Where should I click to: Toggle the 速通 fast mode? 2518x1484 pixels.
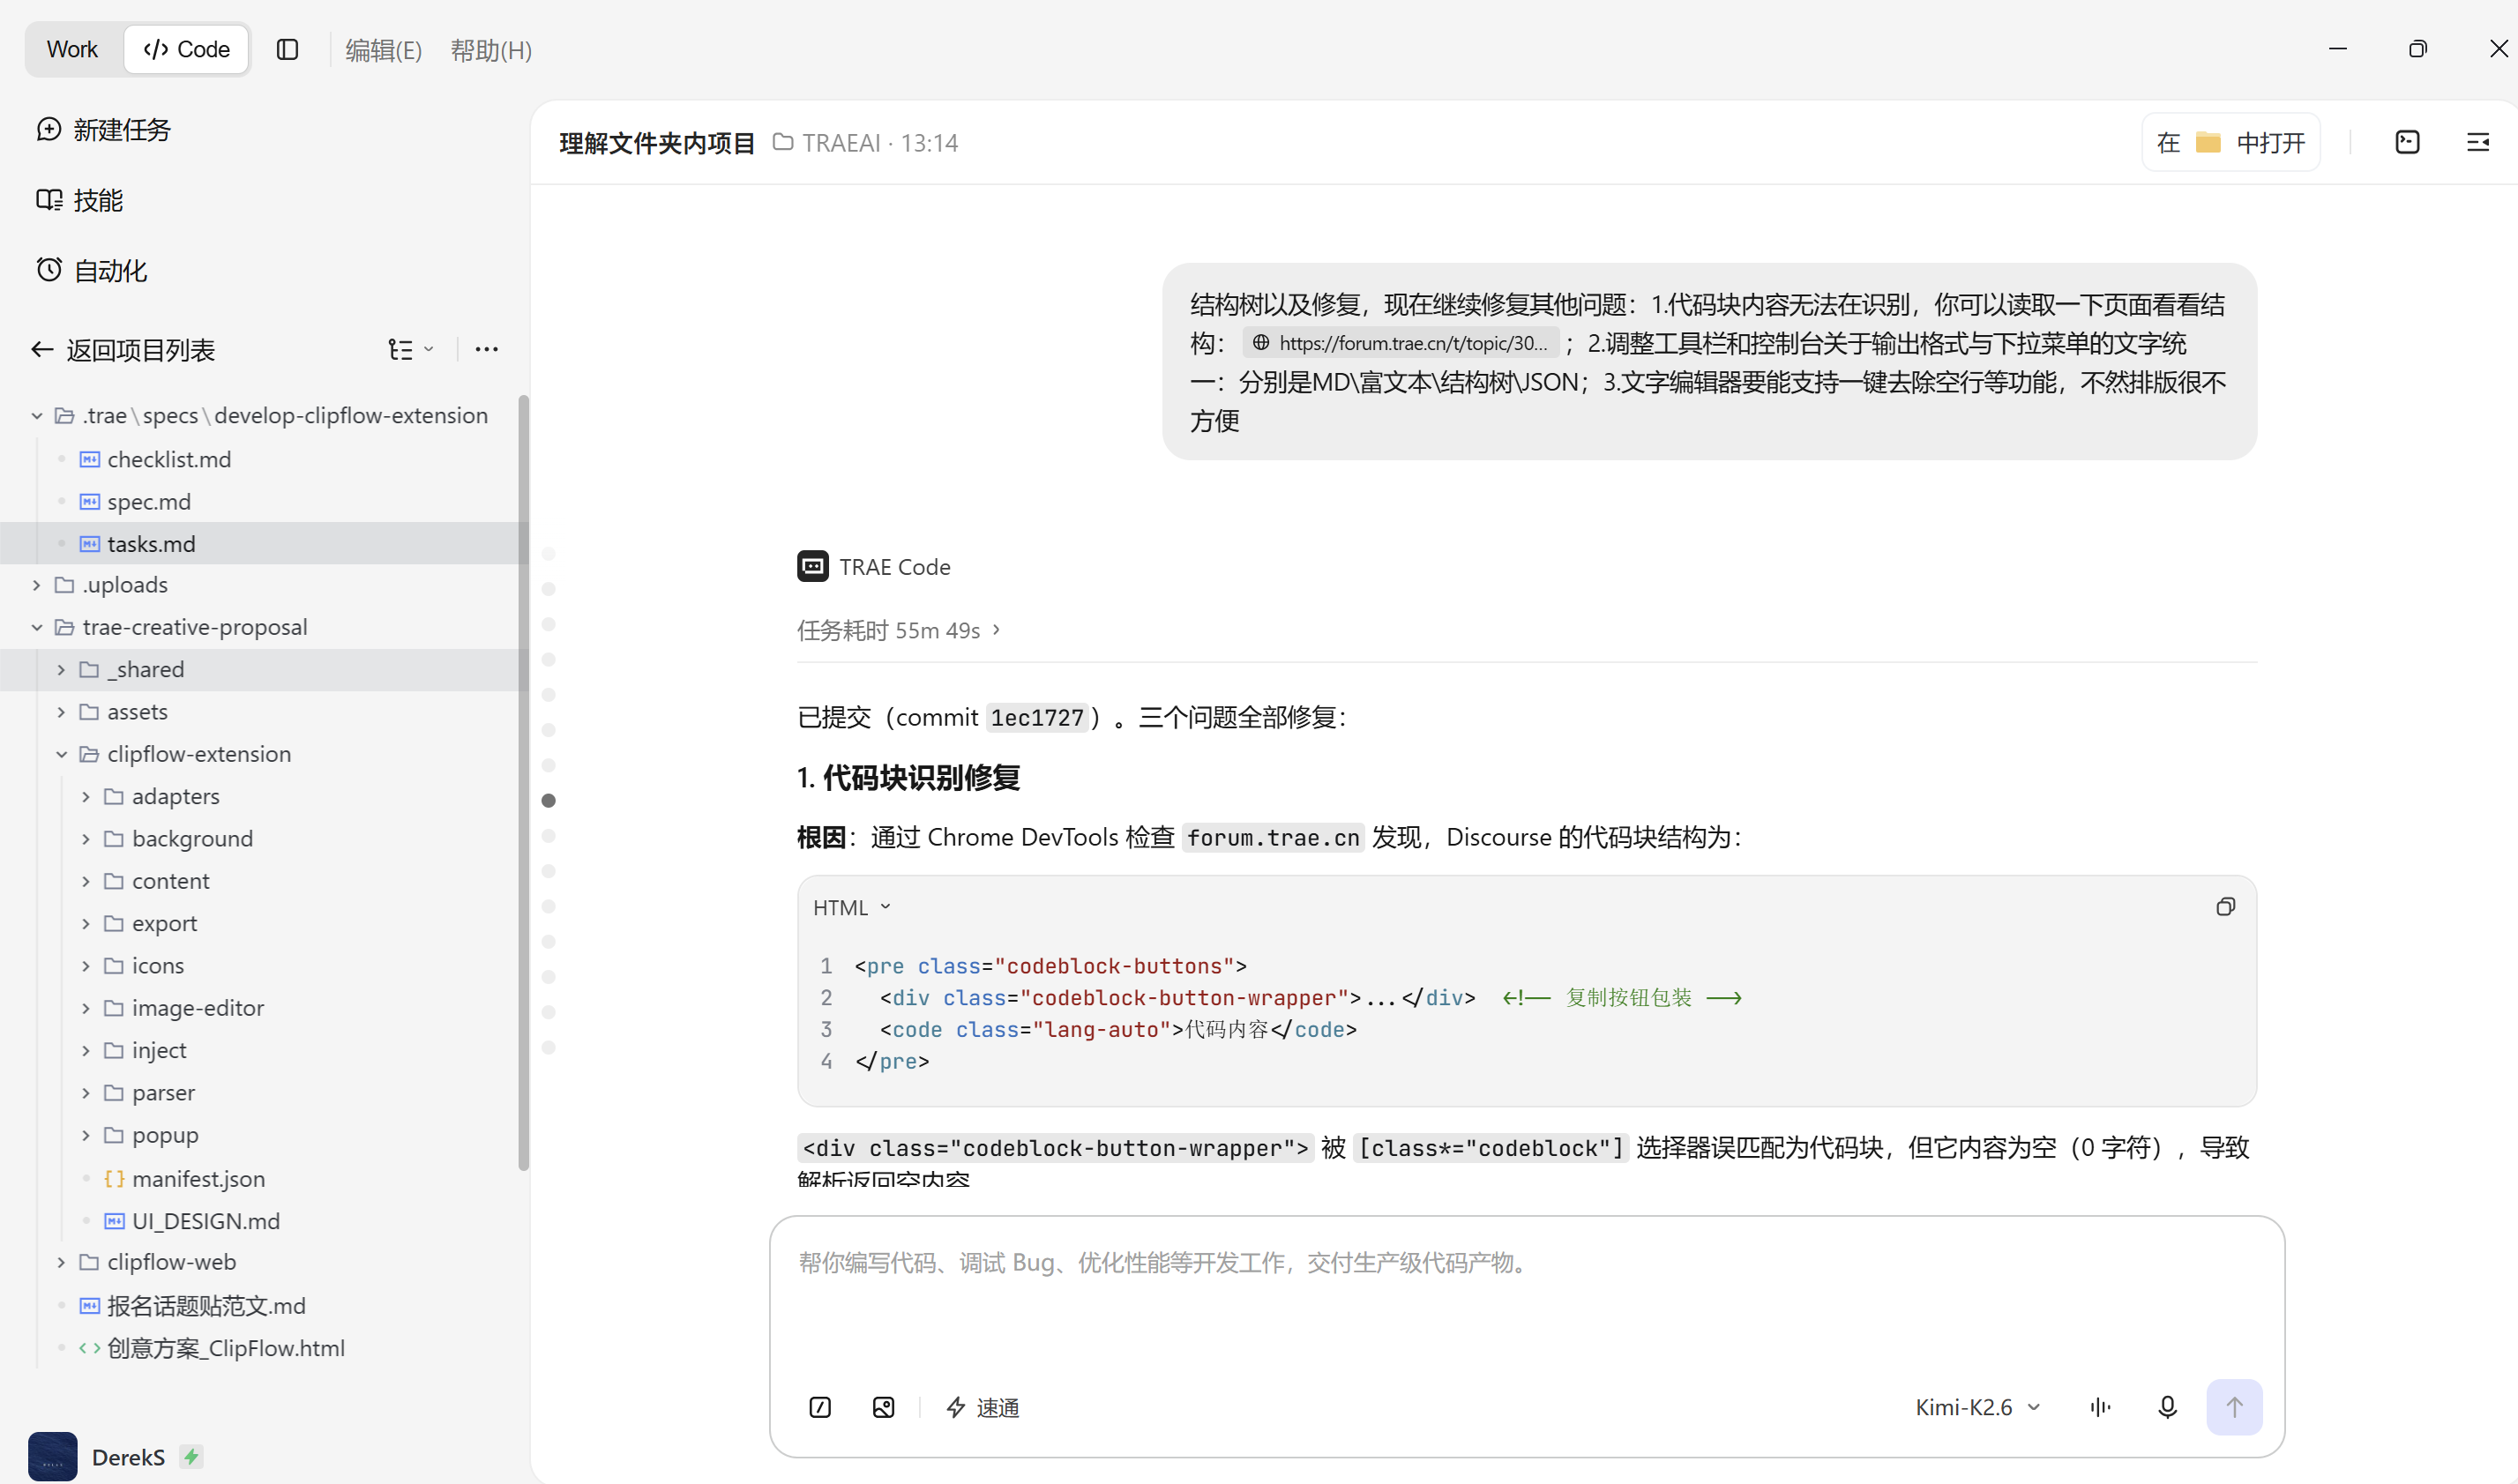tap(983, 1407)
